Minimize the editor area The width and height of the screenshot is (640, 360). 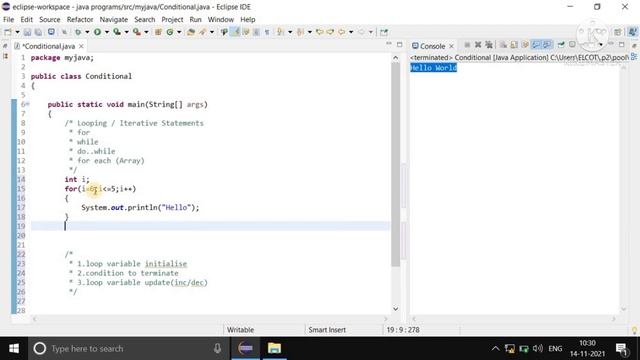click(x=389, y=44)
